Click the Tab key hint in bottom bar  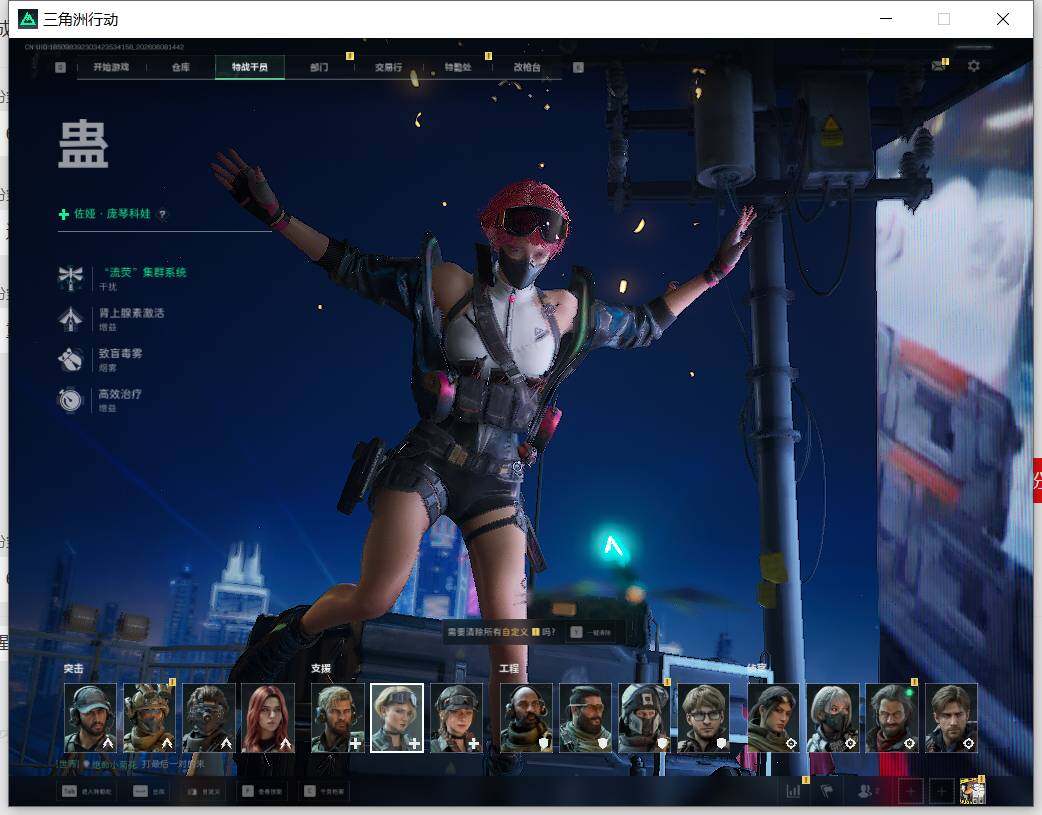(x=87, y=791)
